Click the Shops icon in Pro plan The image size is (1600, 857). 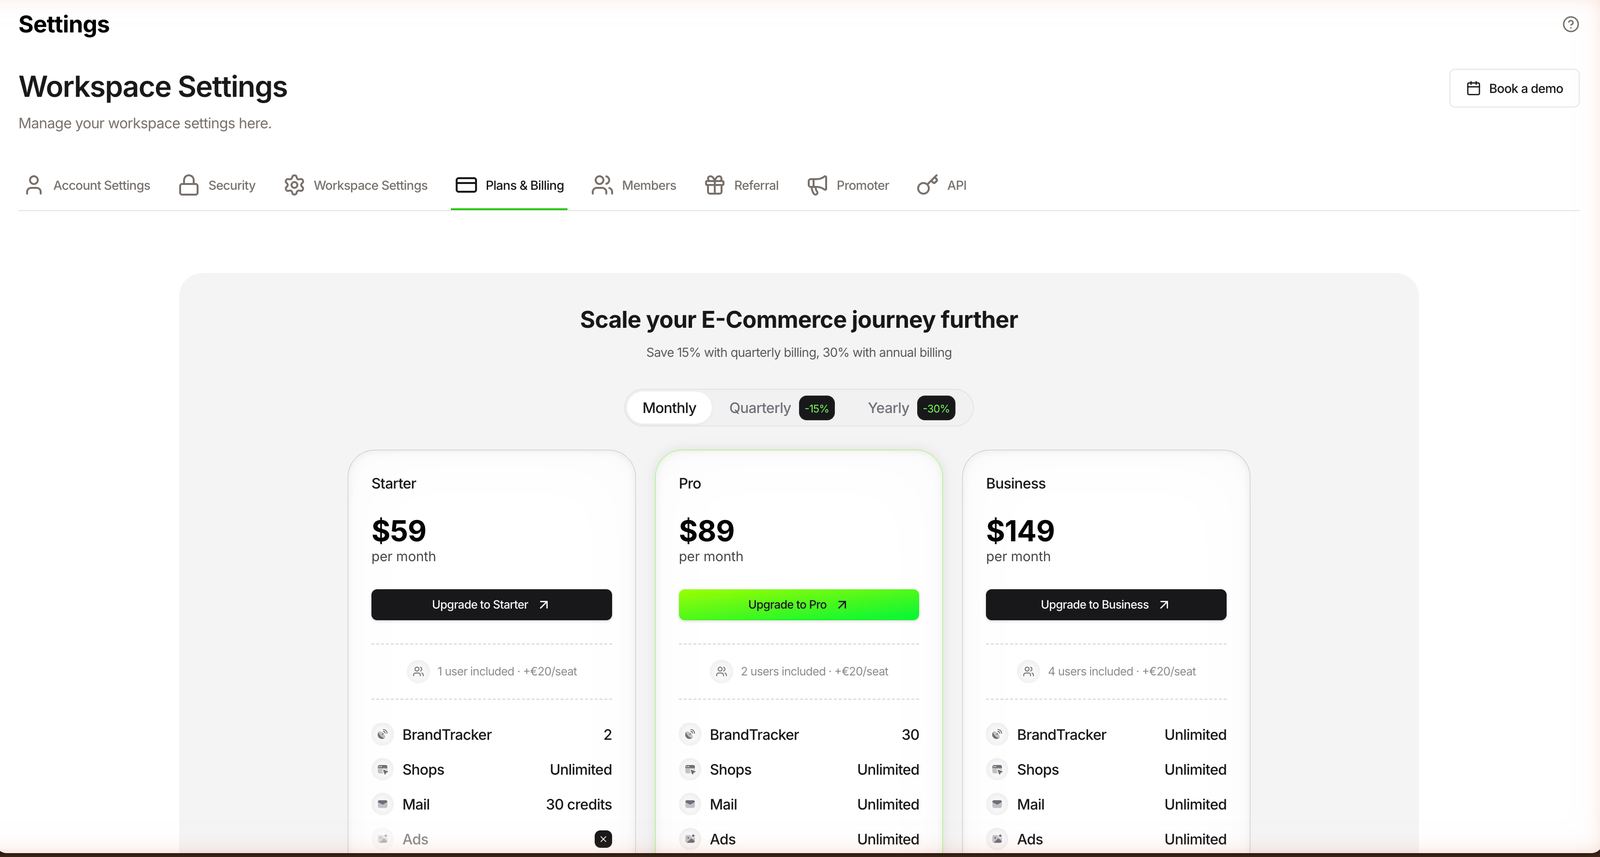690,770
